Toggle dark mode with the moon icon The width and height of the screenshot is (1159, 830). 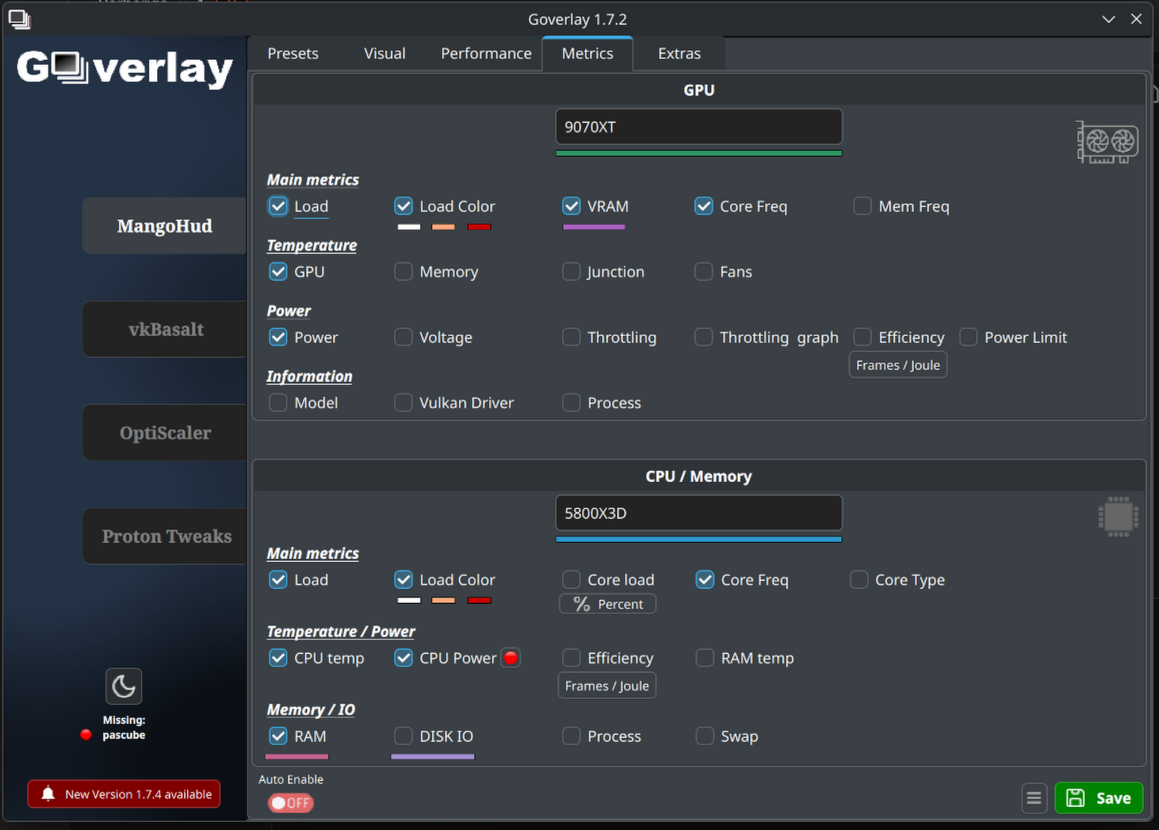pos(123,687)
